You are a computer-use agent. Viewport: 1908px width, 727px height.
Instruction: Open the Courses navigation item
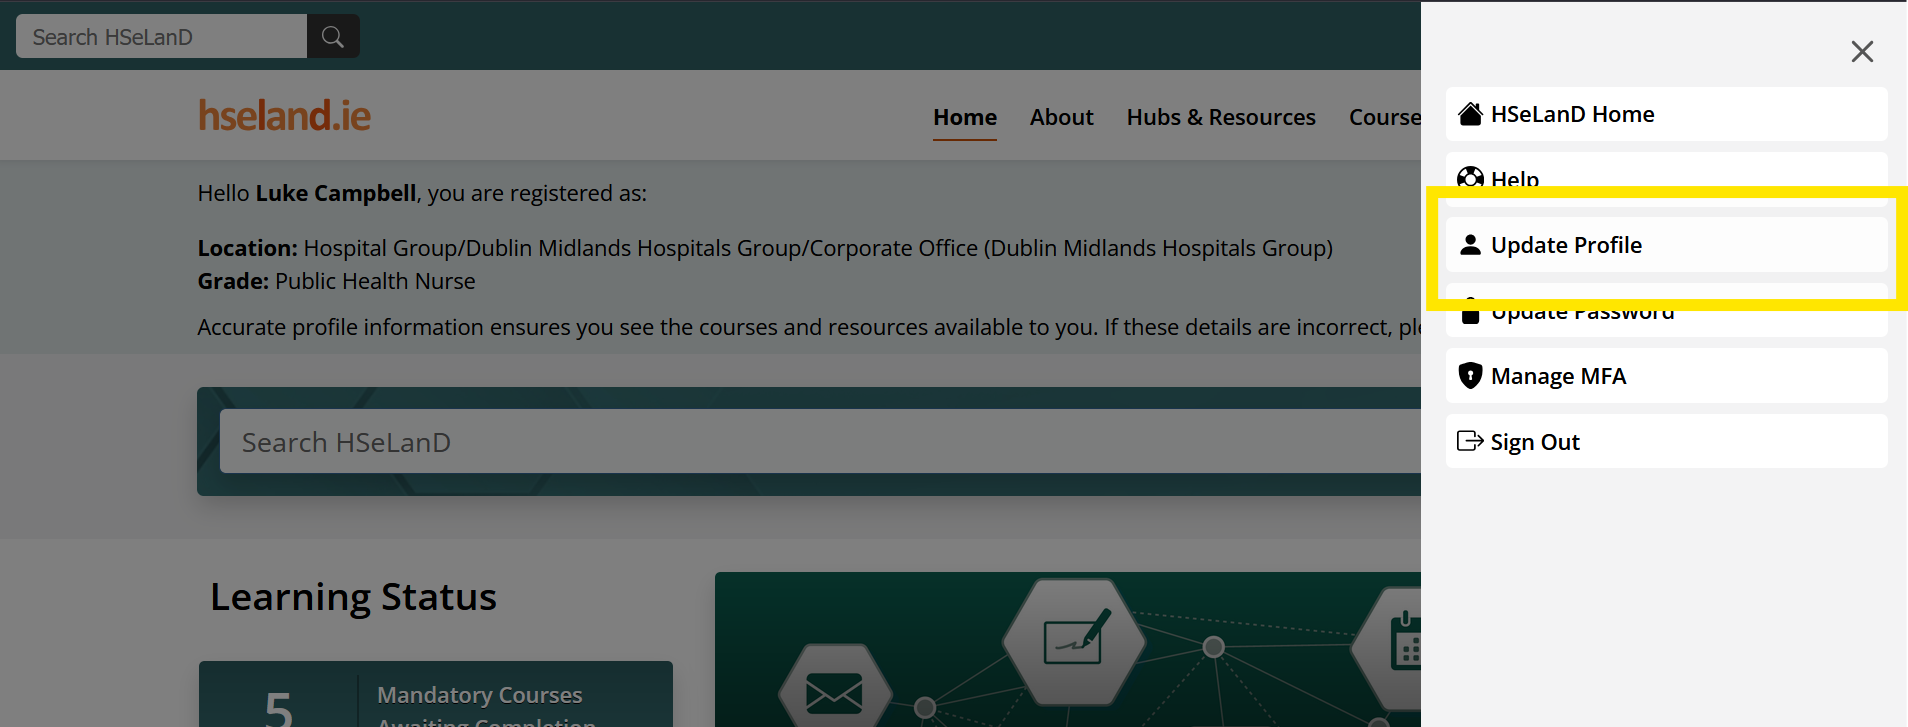click(x=1384, y=117)
